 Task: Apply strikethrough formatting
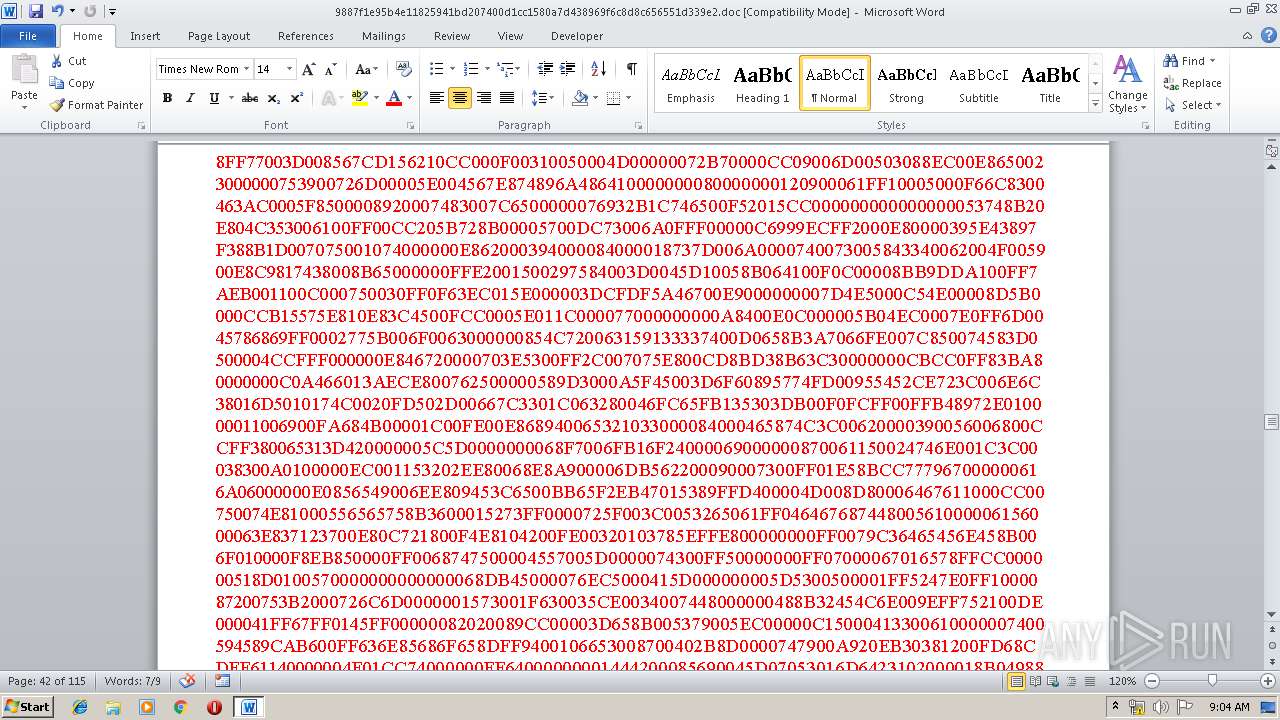250,98
